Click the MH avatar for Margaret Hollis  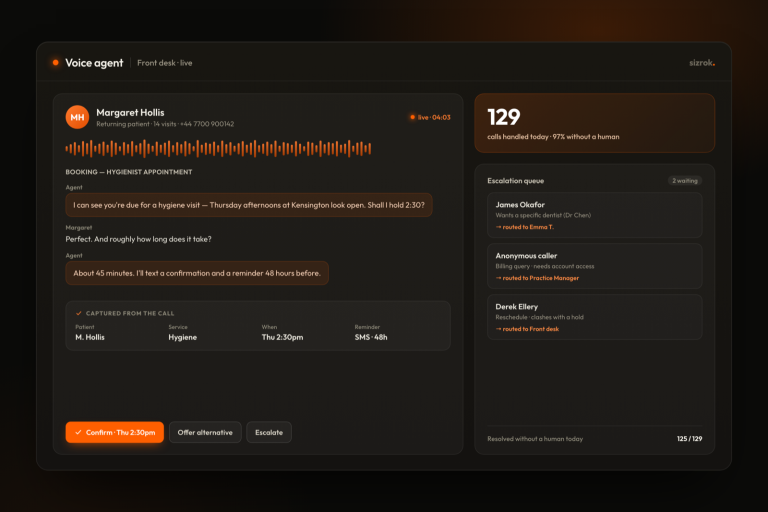(x=77, y=117)
